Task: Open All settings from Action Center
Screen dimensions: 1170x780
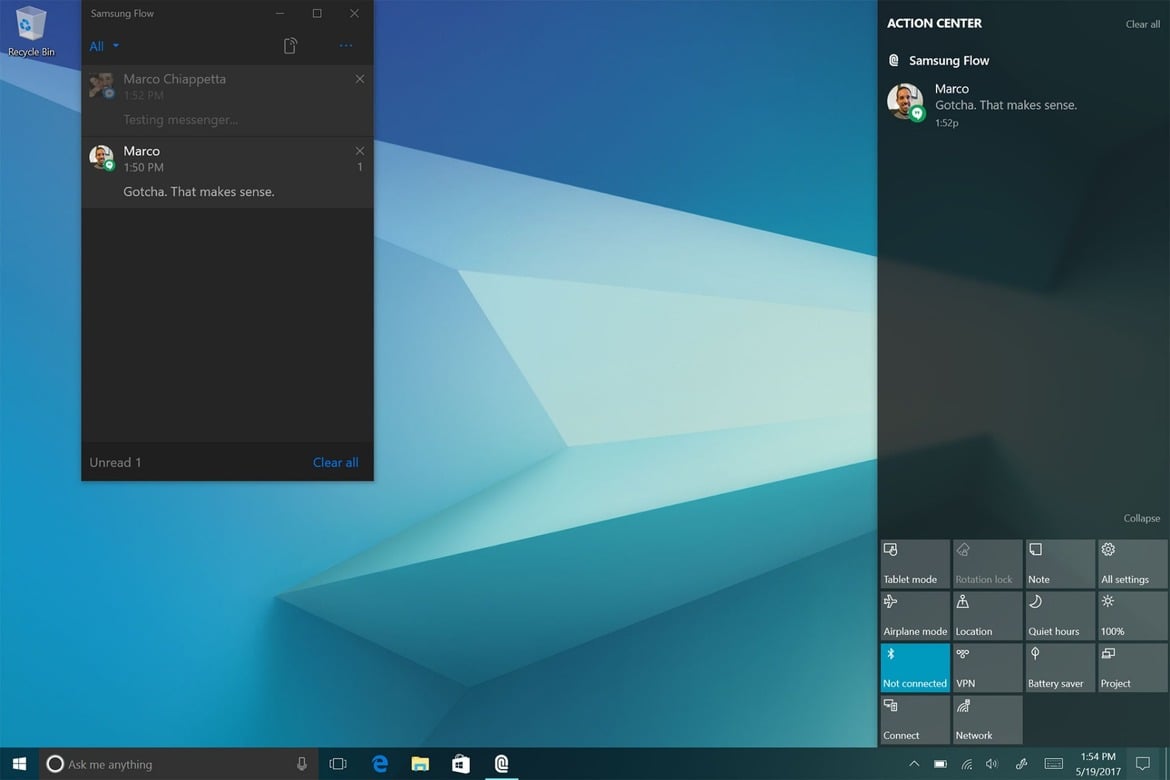Action: point(1133,564)
